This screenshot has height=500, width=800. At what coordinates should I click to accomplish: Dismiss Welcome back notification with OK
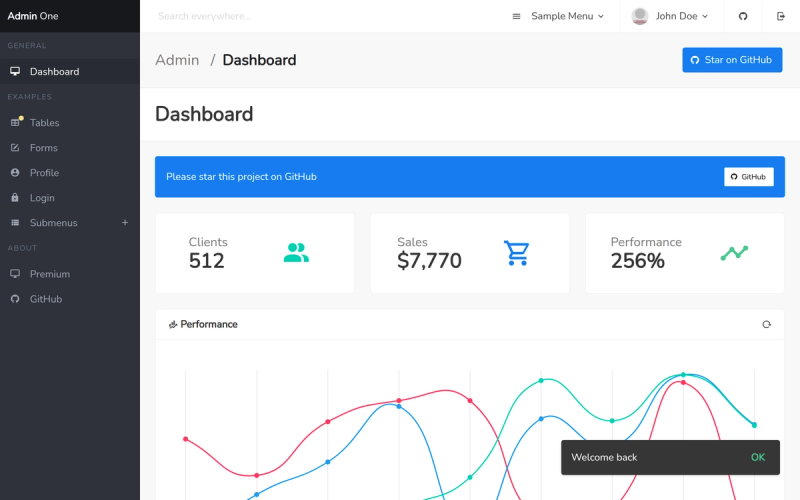point(758,457)
